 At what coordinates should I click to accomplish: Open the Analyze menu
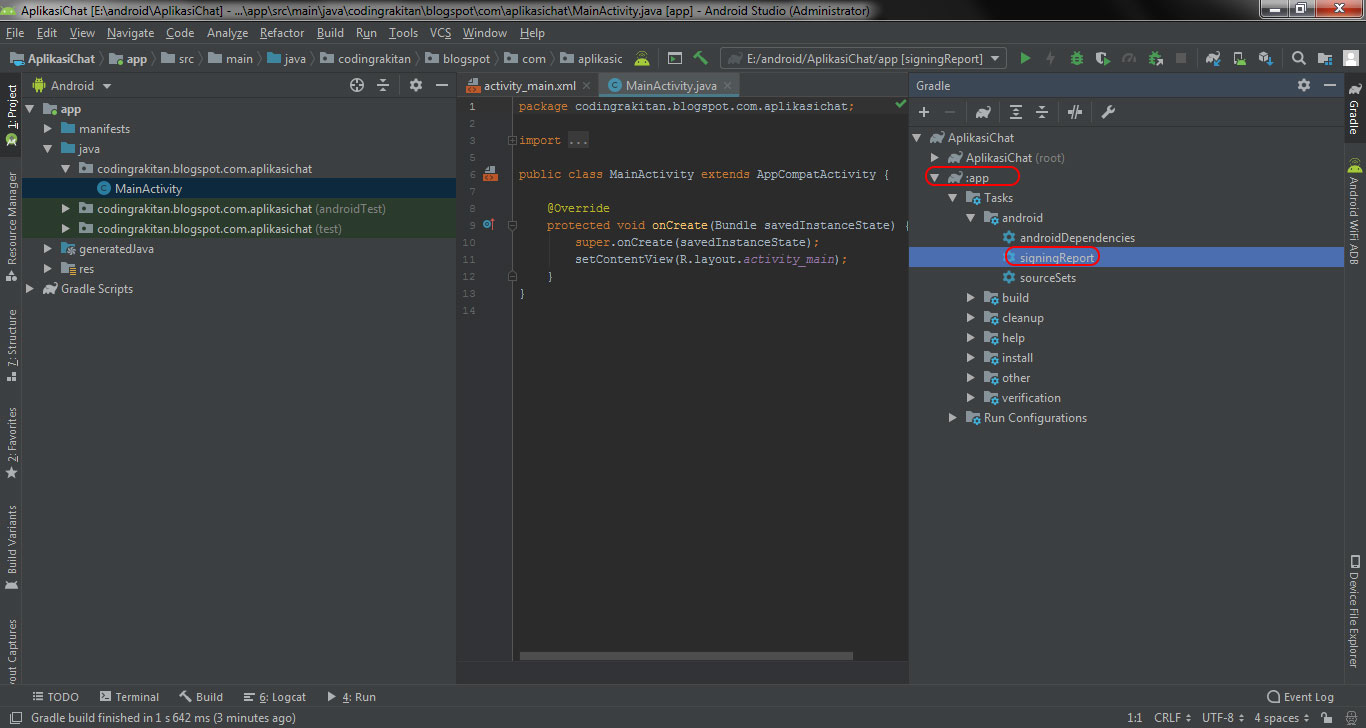[x=227, y=33]
